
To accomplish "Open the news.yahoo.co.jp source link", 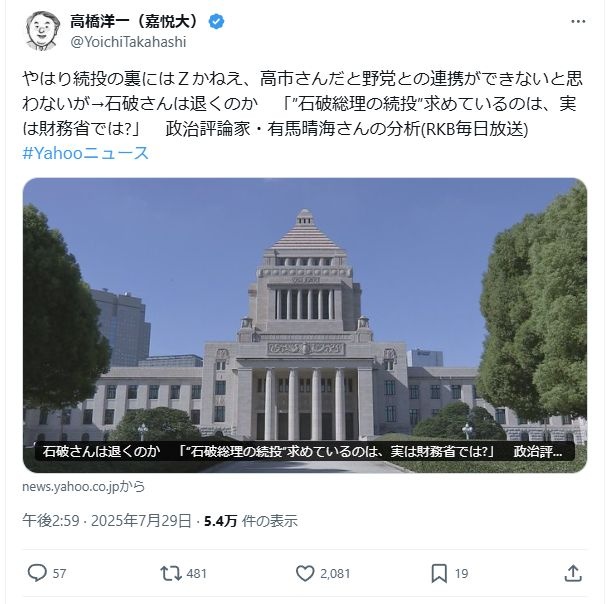I will tap(83, 486).
